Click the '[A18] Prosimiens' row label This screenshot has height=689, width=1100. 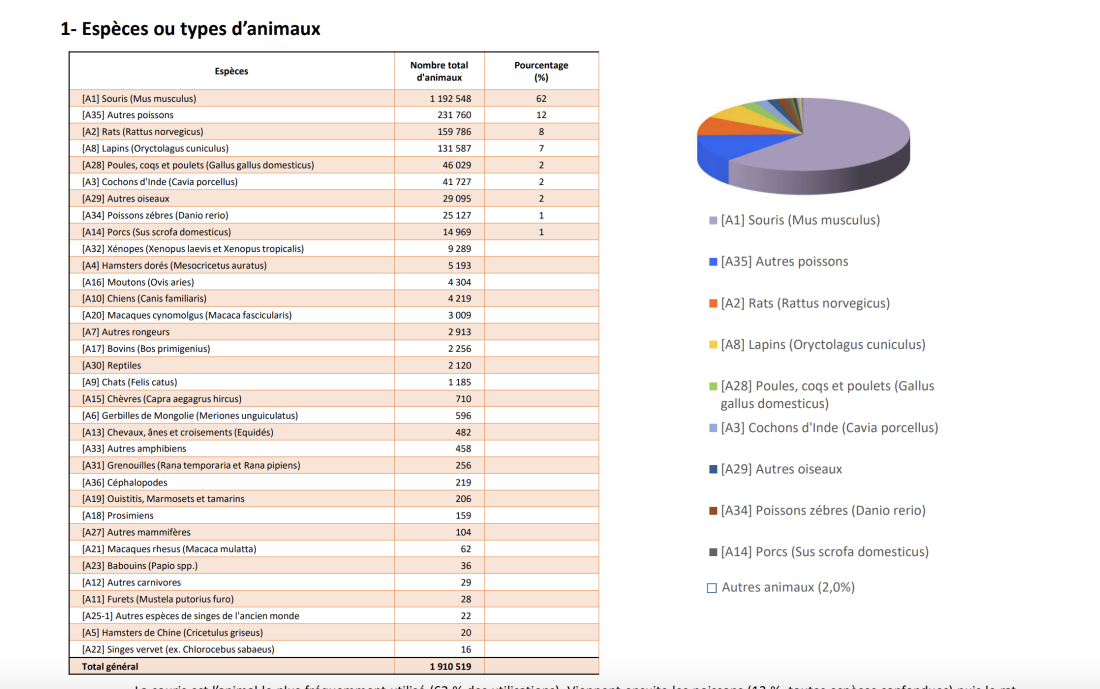coord(117,516)
